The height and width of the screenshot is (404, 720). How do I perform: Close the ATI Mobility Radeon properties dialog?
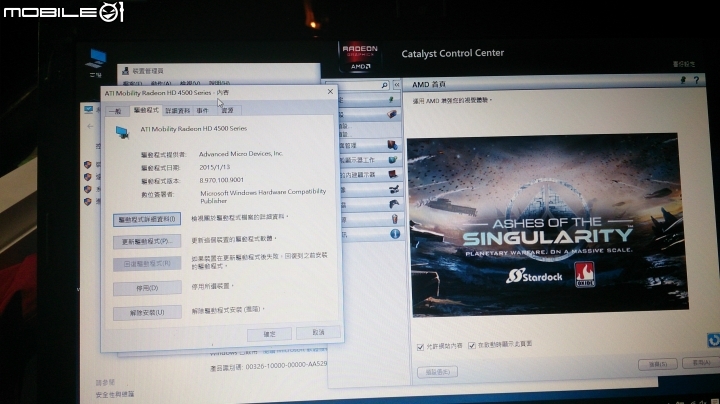[x=330, y=91]
